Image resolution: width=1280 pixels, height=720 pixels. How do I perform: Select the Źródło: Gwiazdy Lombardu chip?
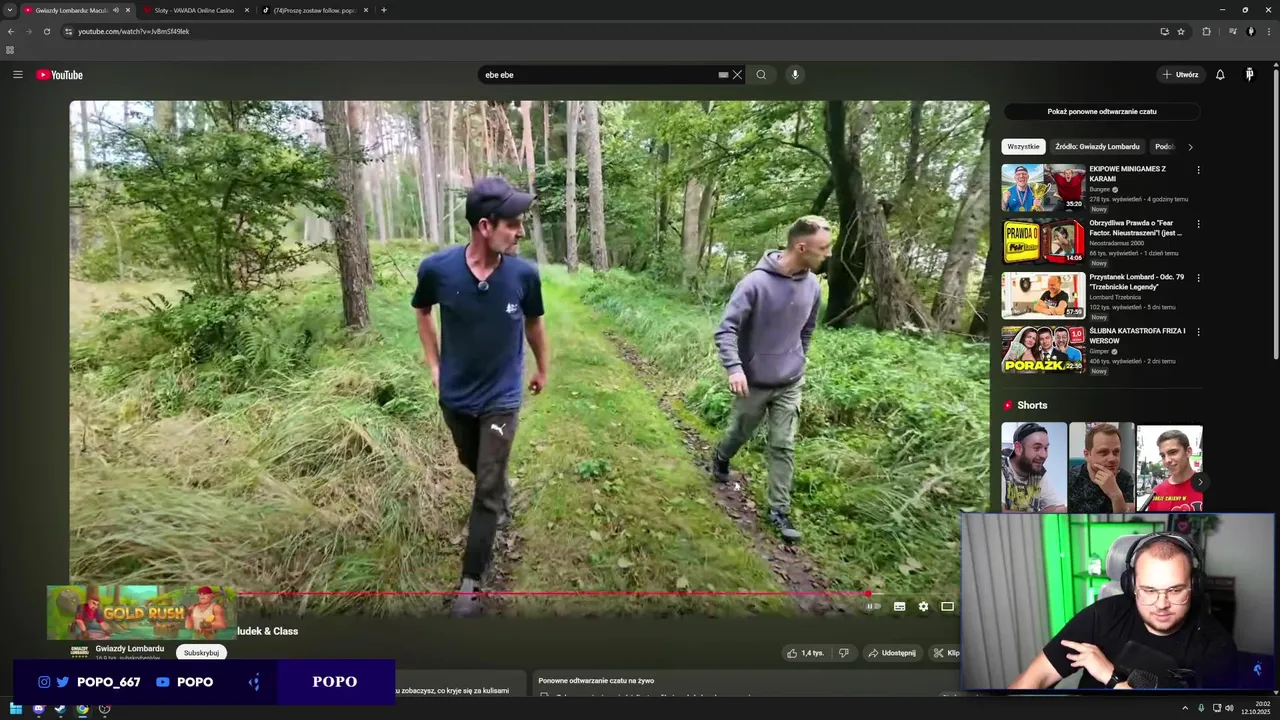(x=1097, y=147)
